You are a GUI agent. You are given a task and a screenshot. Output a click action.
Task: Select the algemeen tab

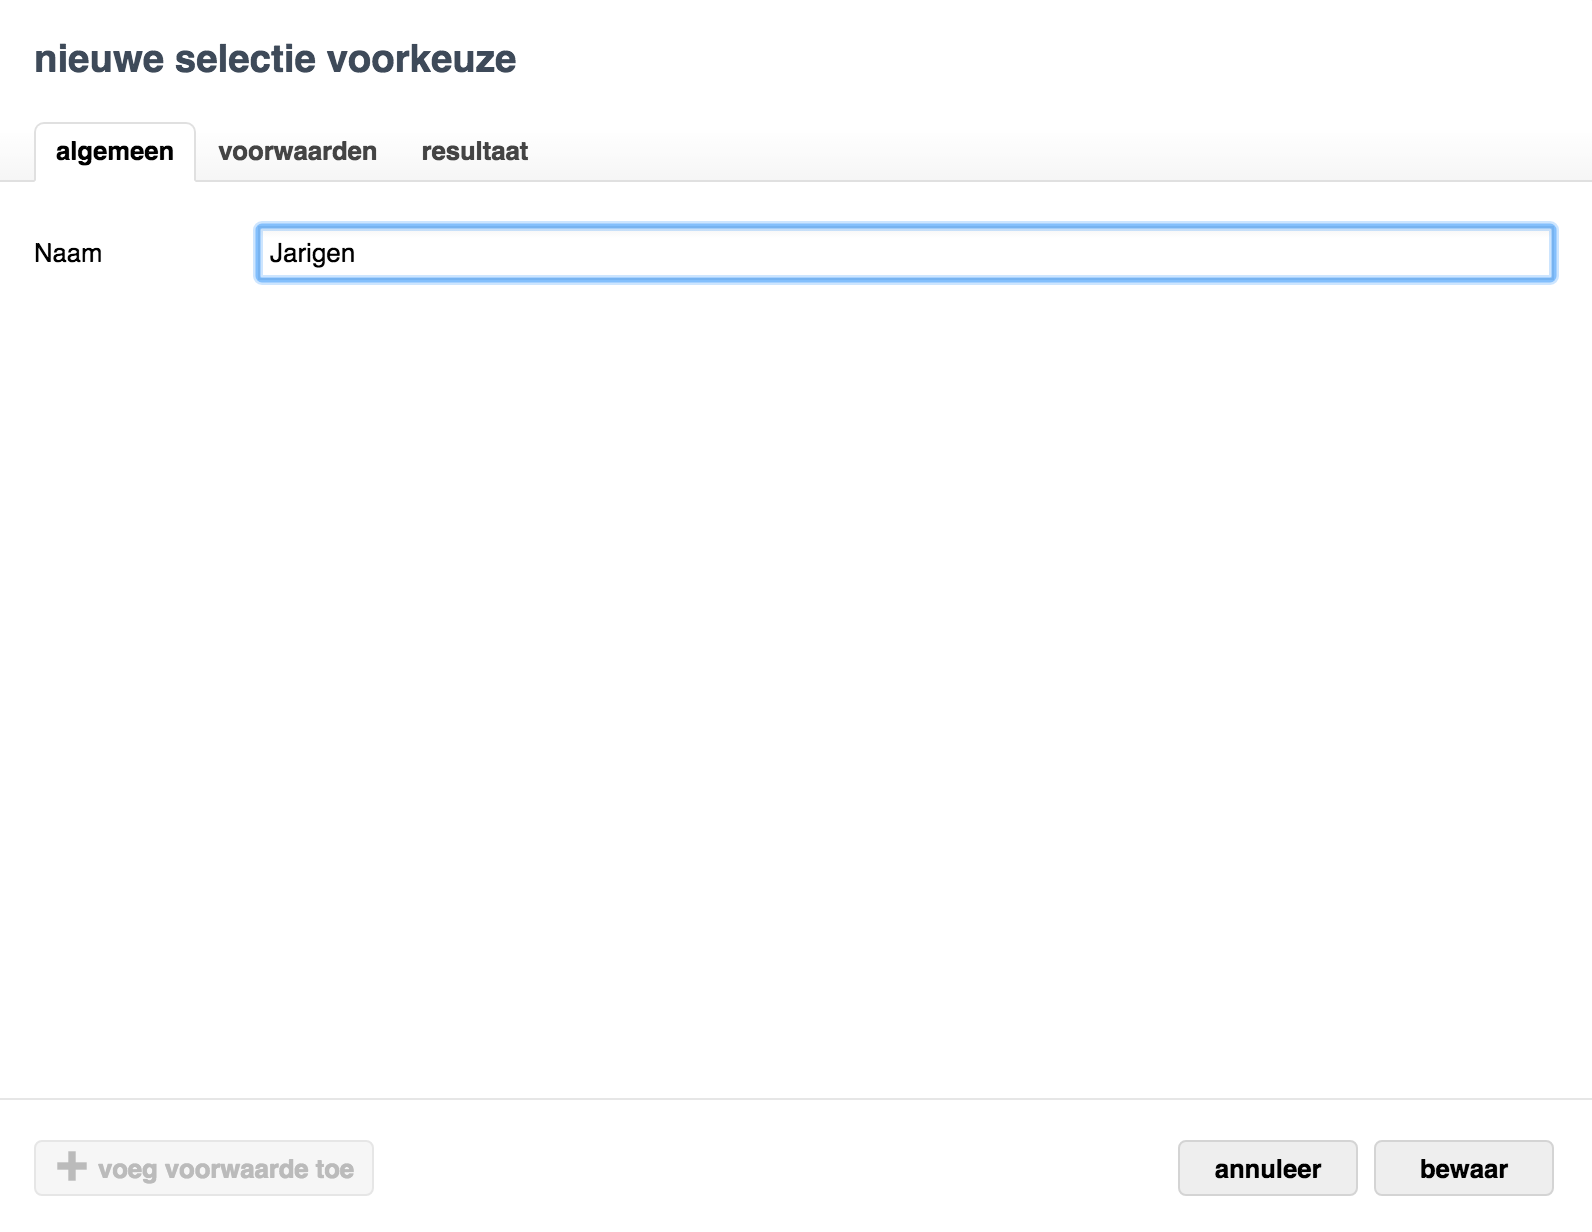coord(115,152)
